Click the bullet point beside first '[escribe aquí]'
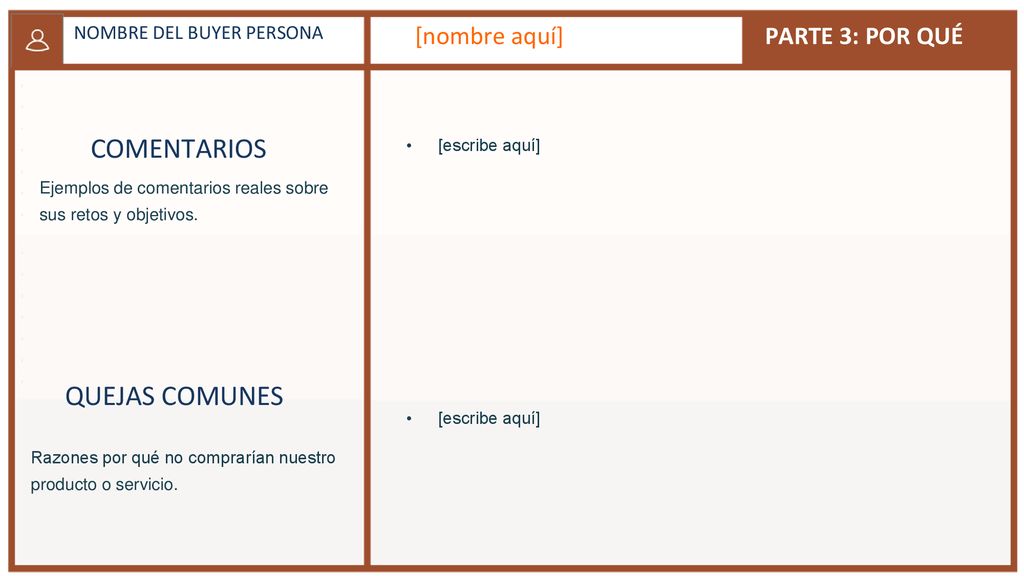Screen dimensions: 1024x576 click(x=409, y=146)
